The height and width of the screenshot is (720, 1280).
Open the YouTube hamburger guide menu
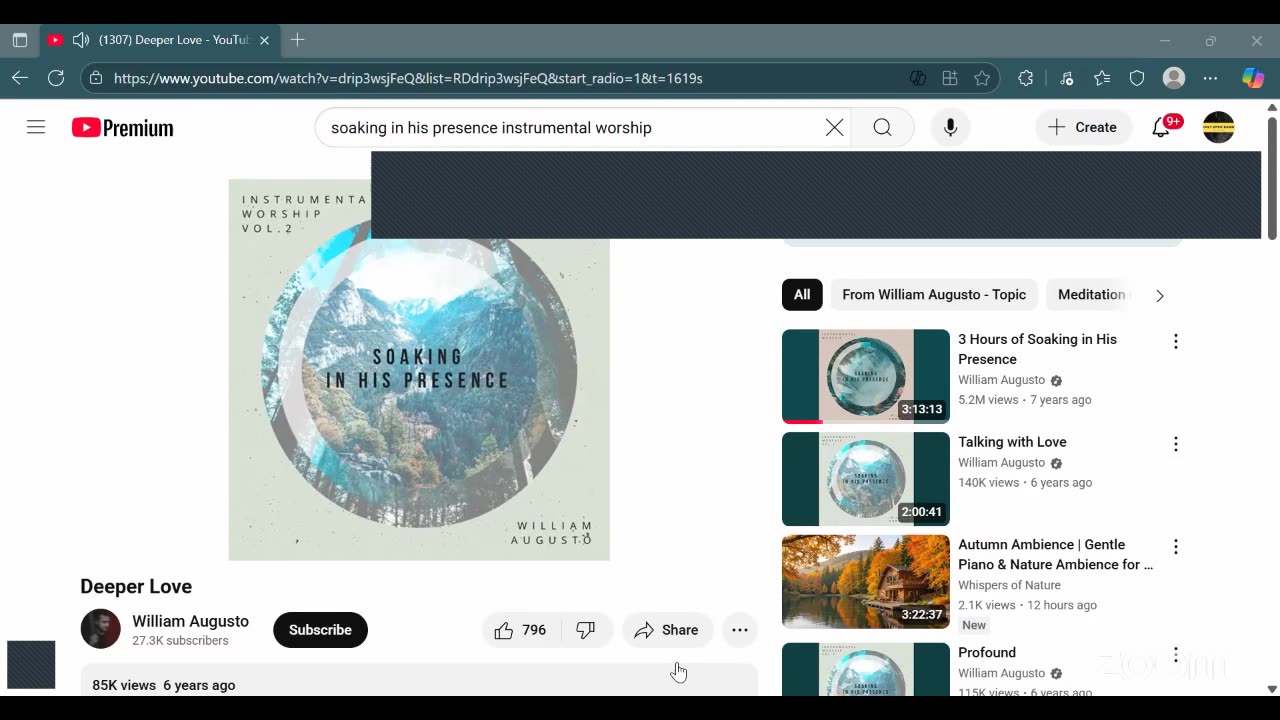click(x=36, y=127)
